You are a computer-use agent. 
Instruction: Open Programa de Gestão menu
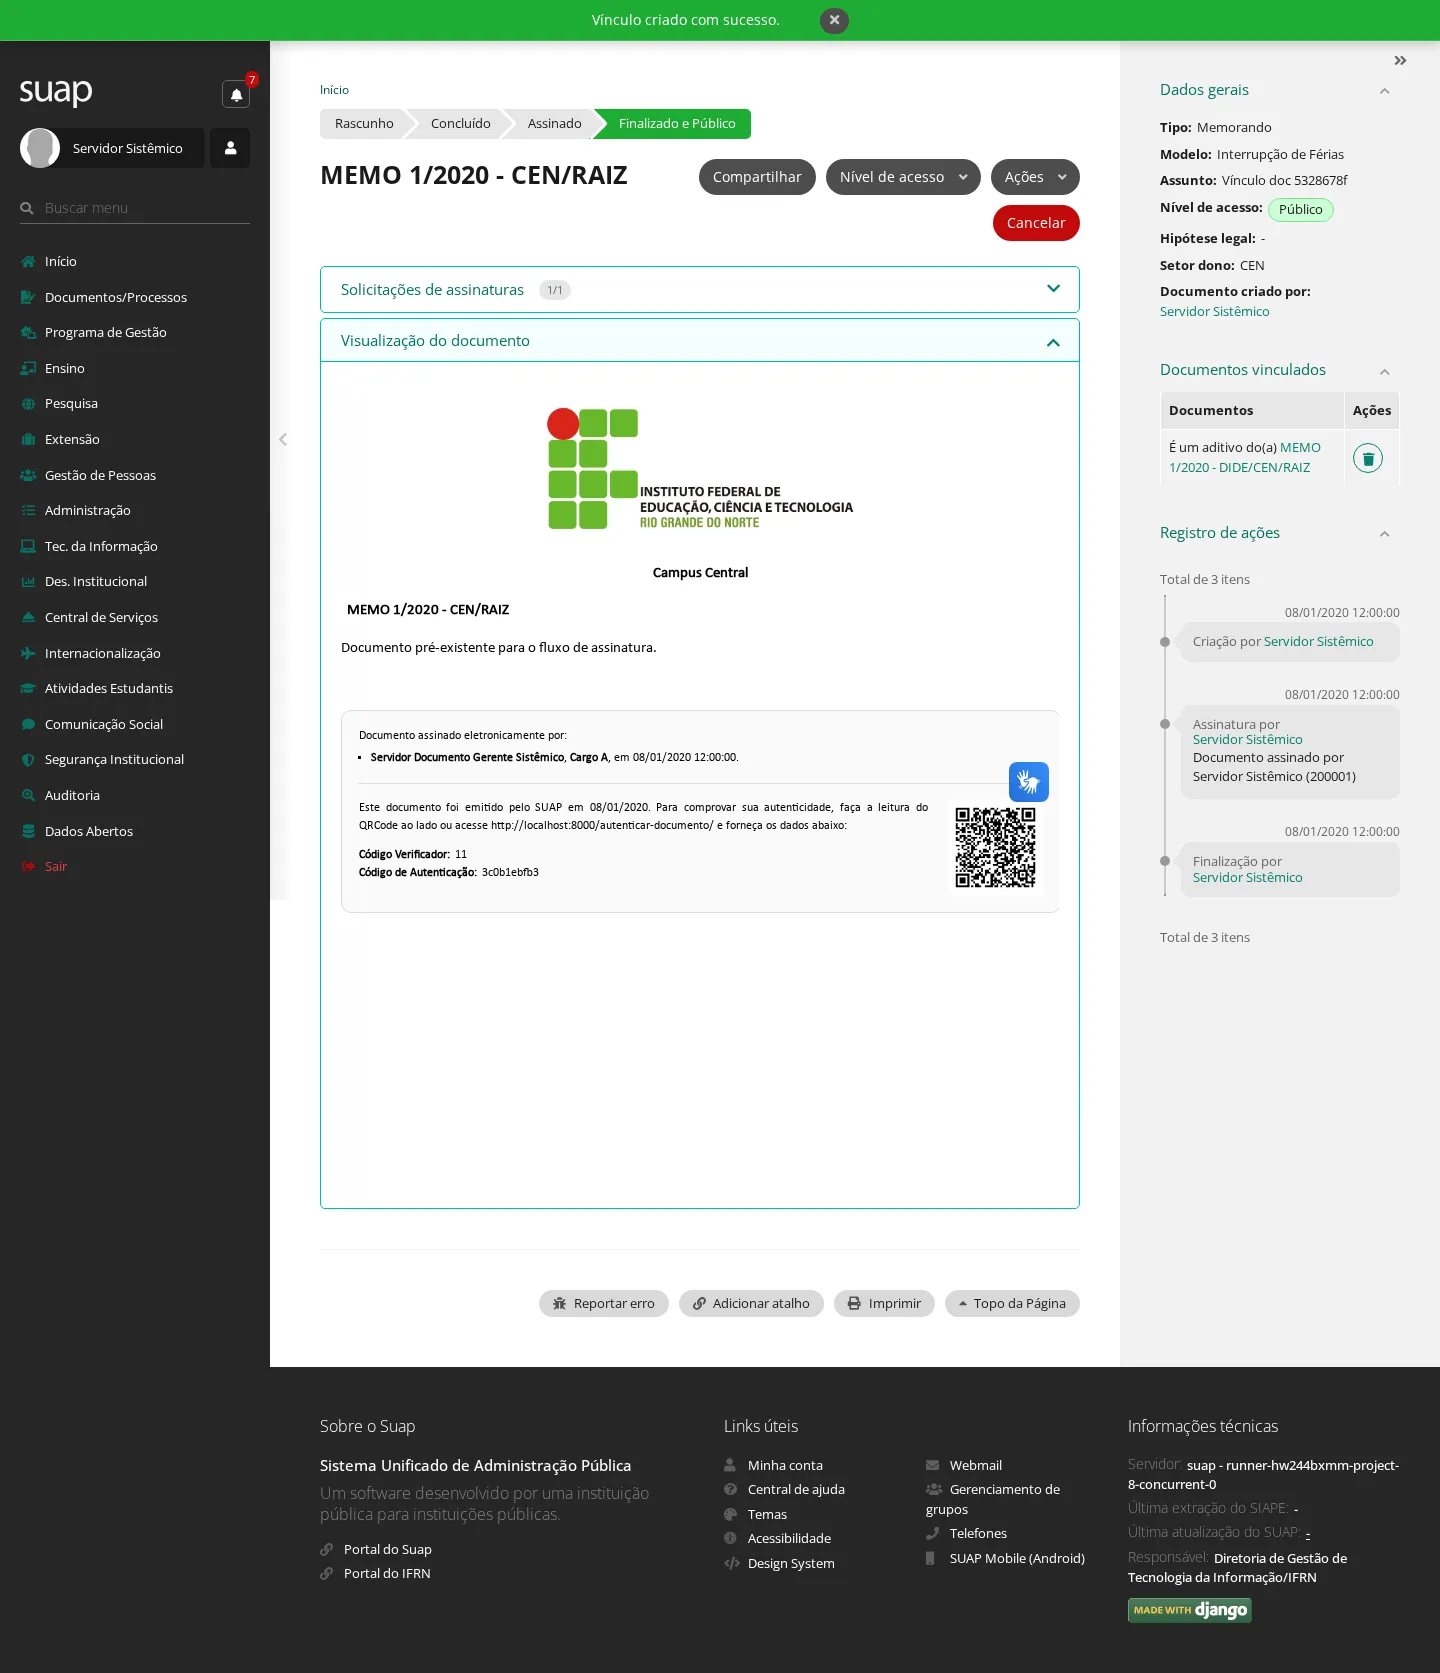coord(106,332)
